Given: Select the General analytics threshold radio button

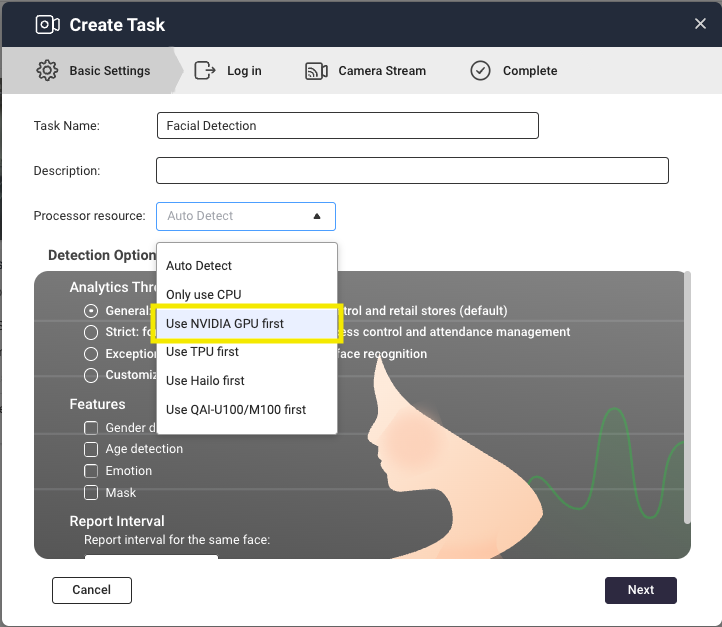Looking at the screenshot, I should 91,311.
